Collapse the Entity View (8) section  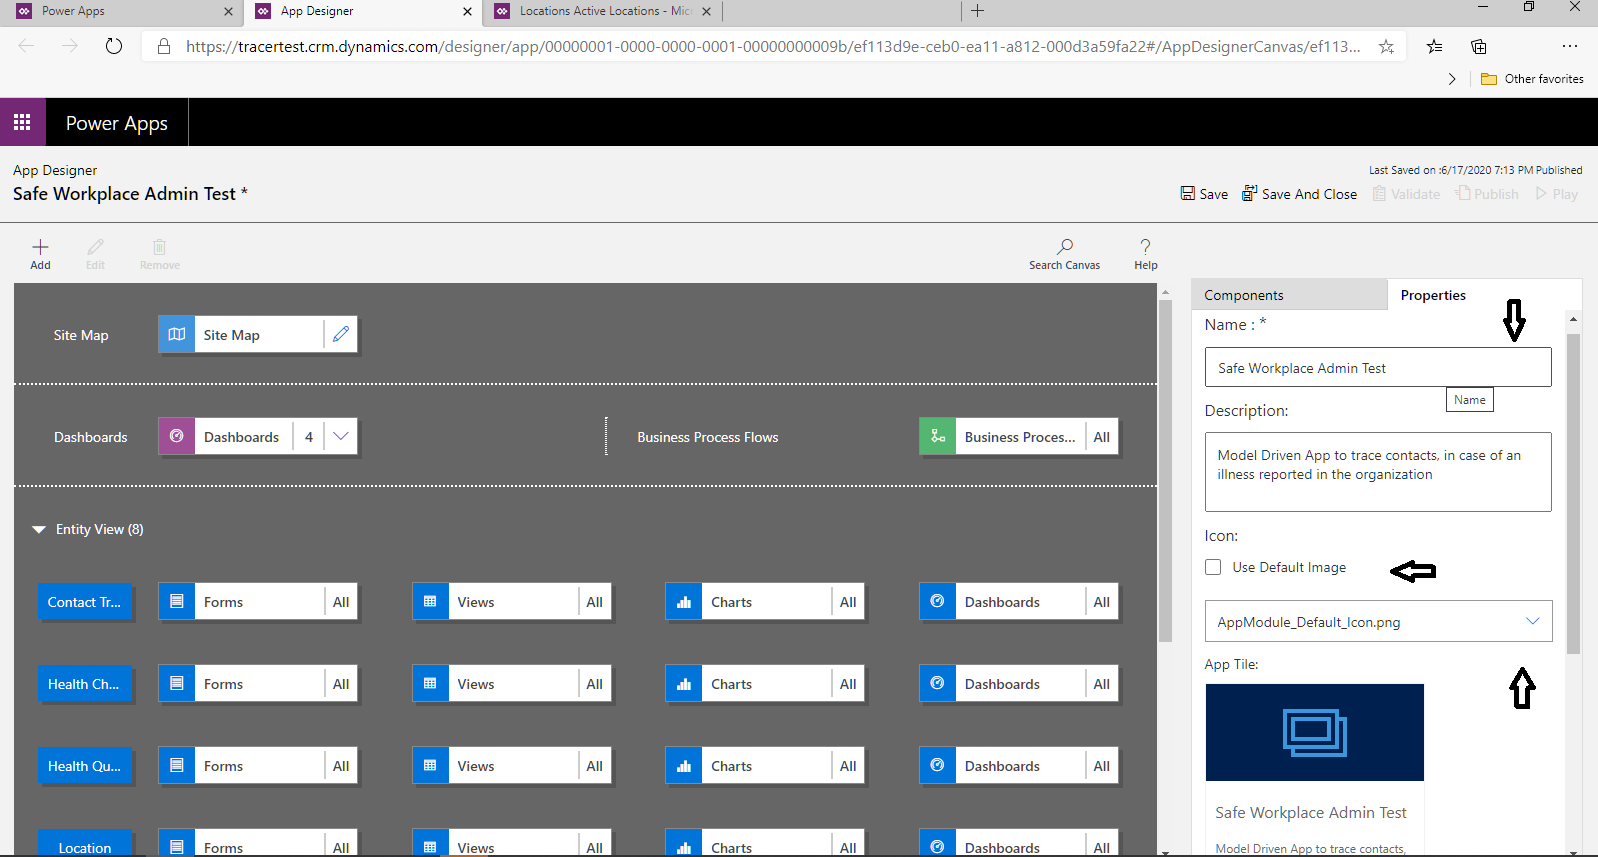click(39, 529)
